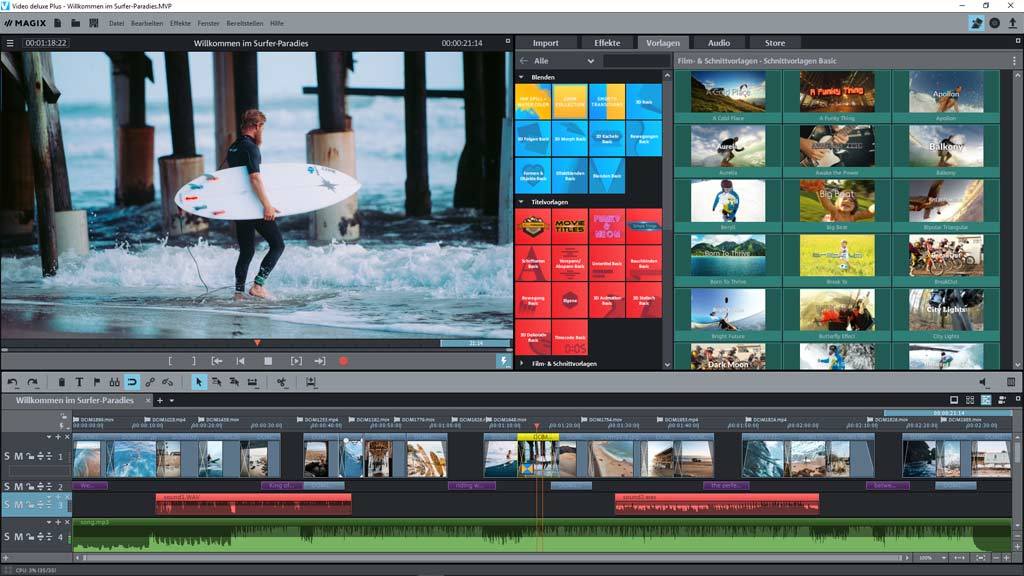Click the lightning bolt icon below the preview
1024x576 pixels.
pyautogui.click(x=504, y=360)
